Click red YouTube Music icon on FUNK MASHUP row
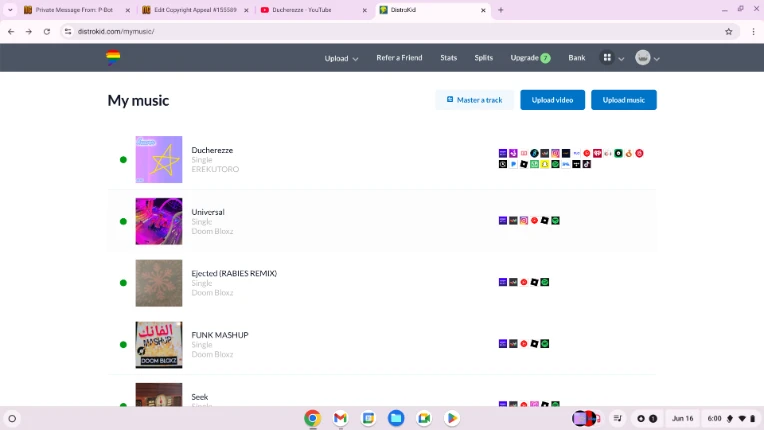This screenshot has height=430, width=764. click(x=524, y=344)
